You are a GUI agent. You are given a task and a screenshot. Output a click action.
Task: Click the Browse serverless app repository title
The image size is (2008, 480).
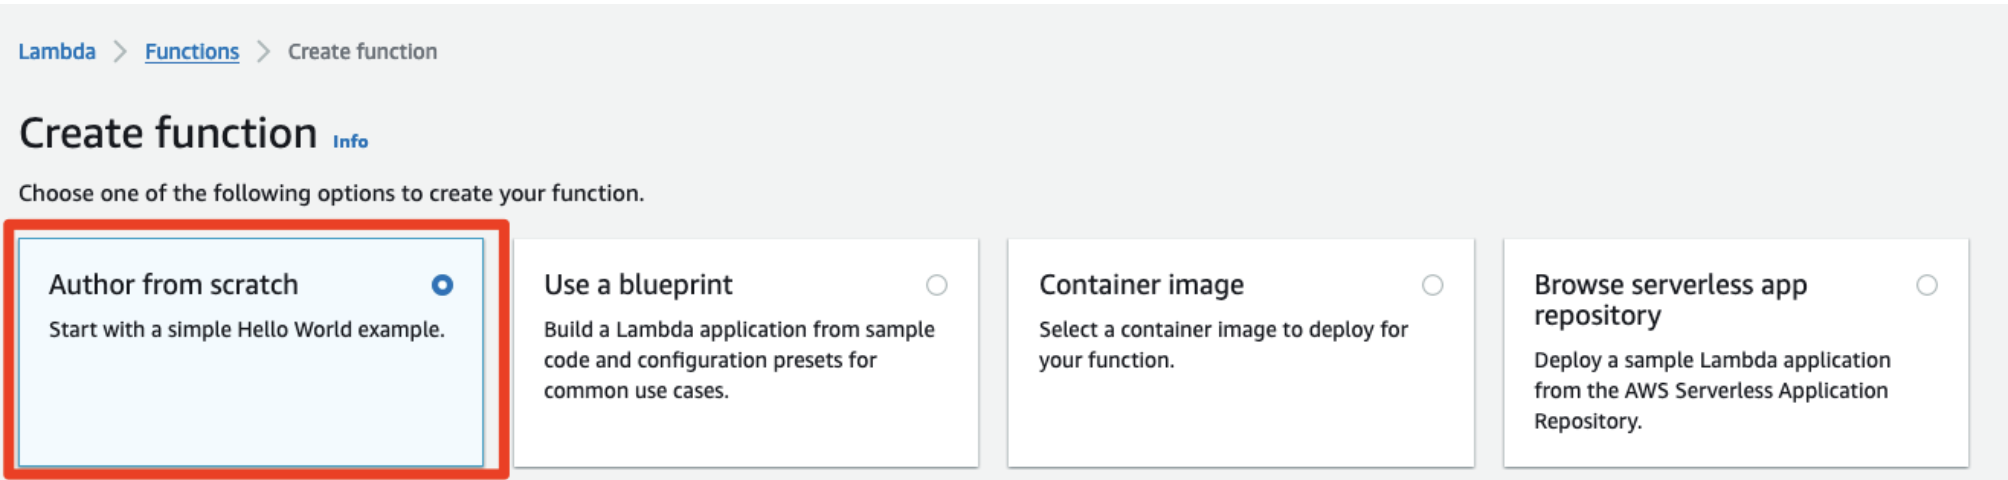click(1670, 299)
